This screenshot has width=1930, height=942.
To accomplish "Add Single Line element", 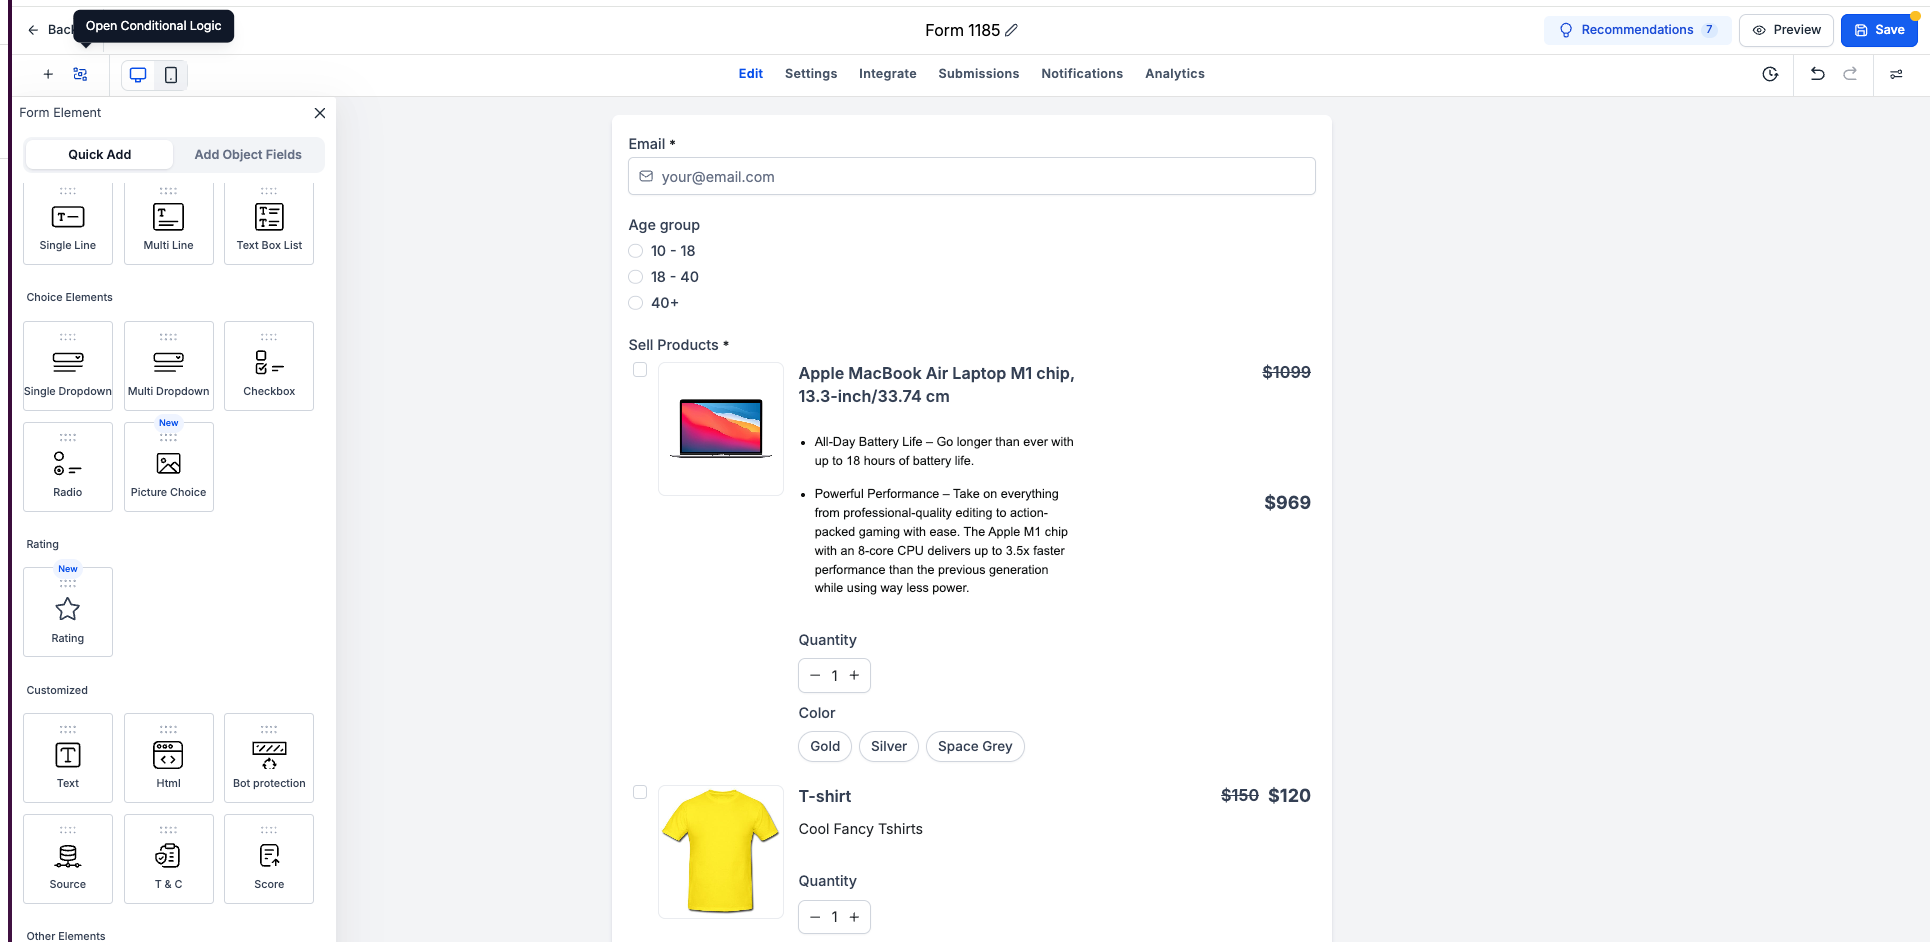I will coord(68,224).
